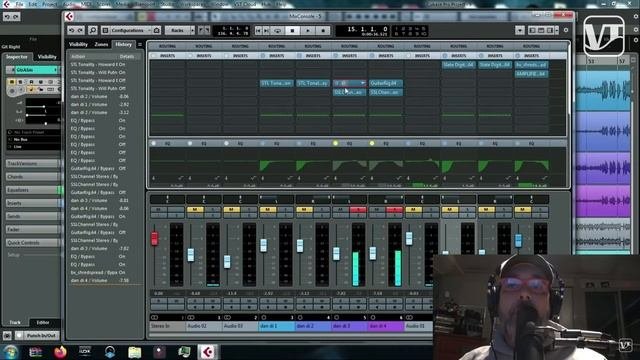Stop playback in the transport
The width and height of the screenshot is (640, 360).
tap(292, 31)
